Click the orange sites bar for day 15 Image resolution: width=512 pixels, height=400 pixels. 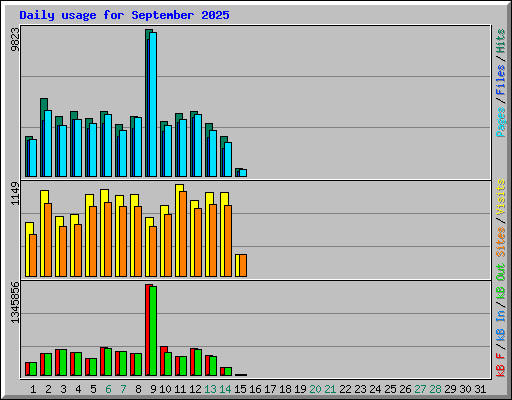pos(243,266)
